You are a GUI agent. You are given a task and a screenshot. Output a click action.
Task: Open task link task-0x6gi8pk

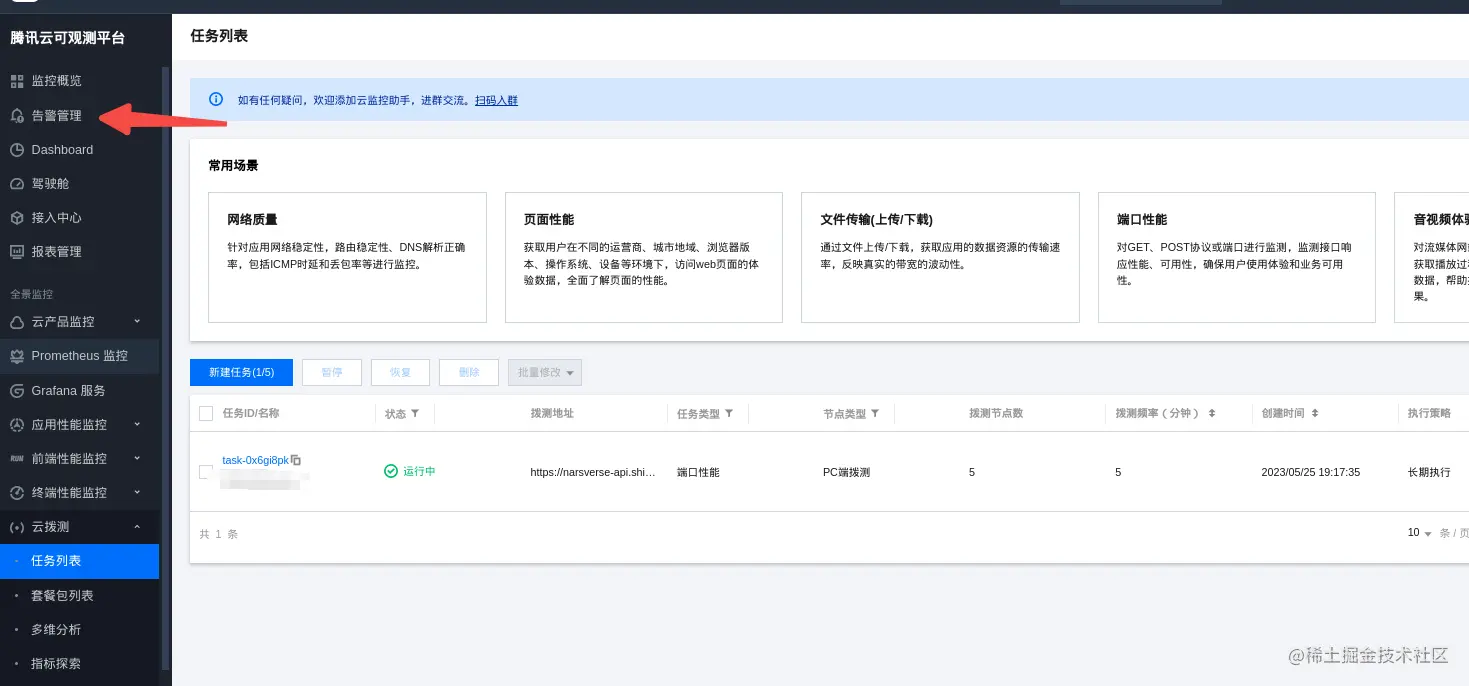[255, 460]
